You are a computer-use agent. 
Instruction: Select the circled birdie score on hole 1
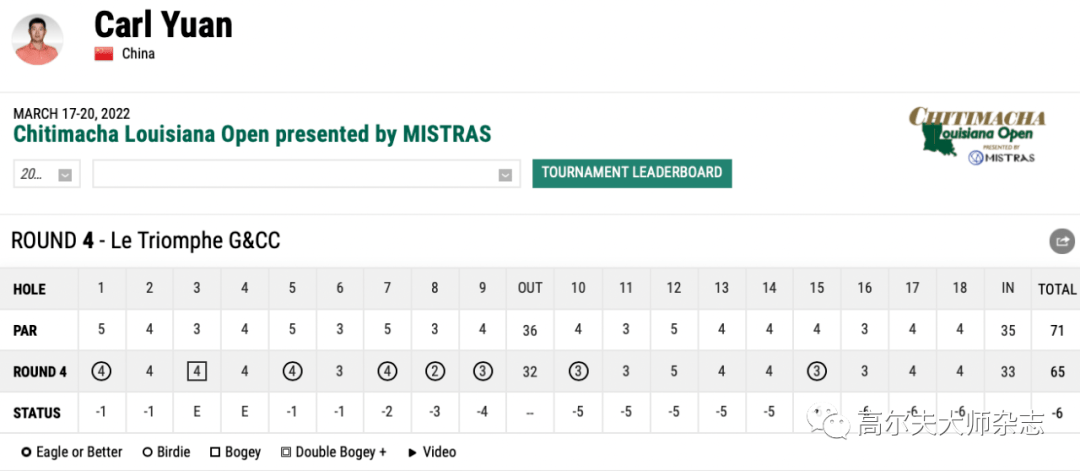click(101, 372)
